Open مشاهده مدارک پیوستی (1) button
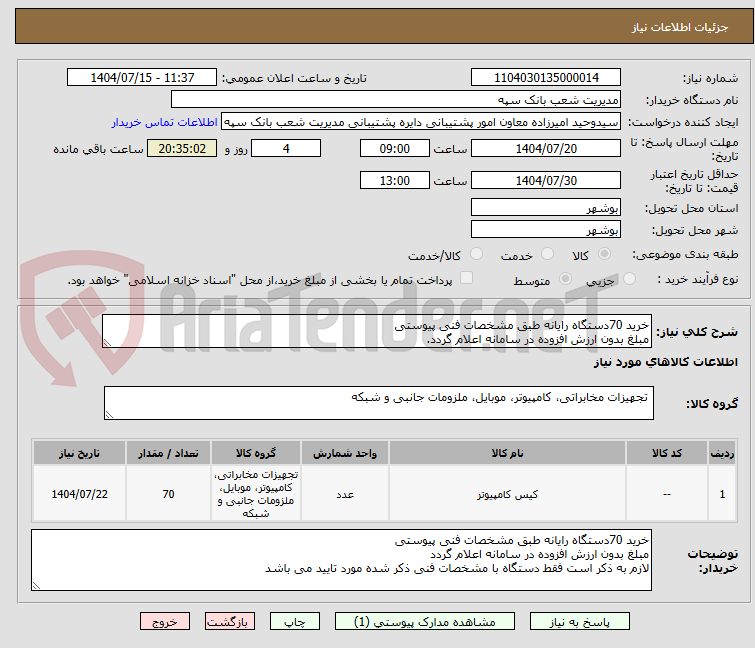The width and height of the screenshot is (755, 648). (x=425, y=622)
